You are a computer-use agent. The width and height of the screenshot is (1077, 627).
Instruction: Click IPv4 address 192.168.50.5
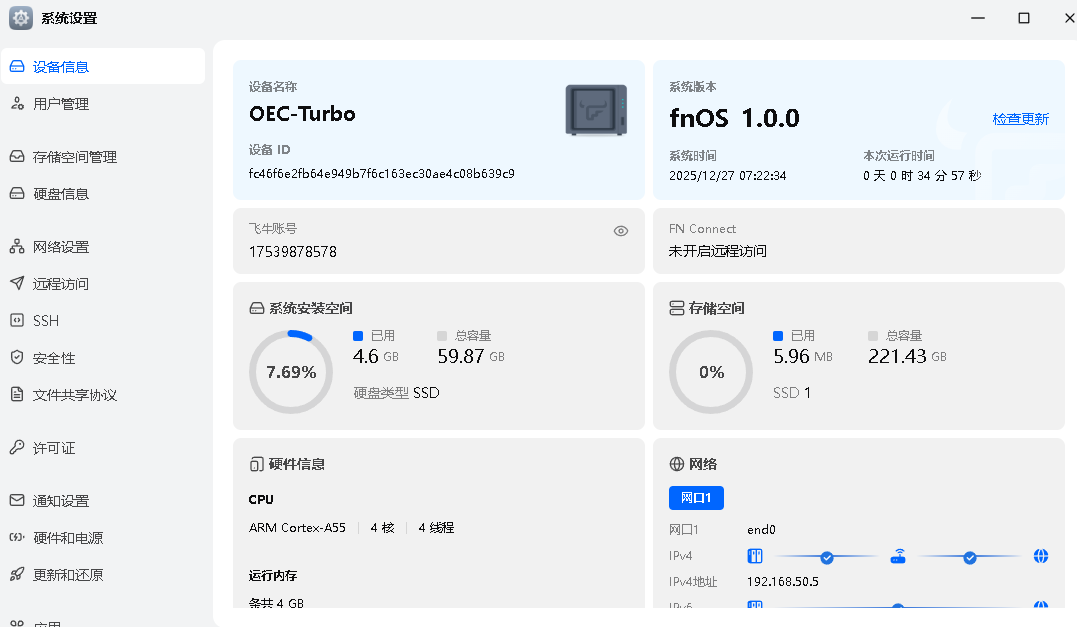782,581
